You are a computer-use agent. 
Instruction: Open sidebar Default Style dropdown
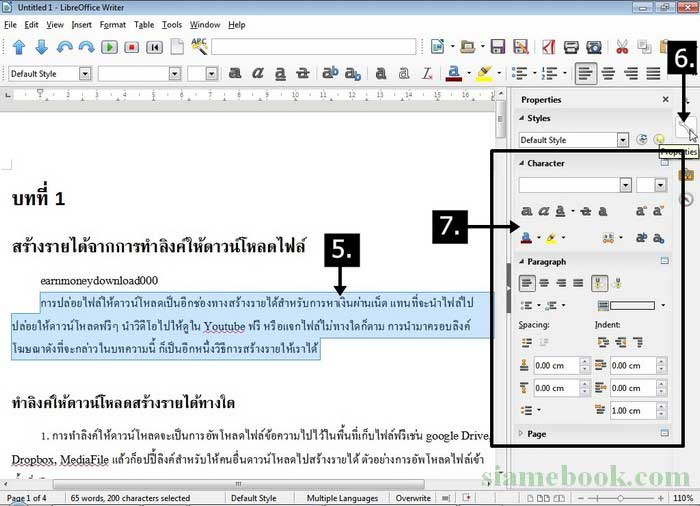[x=623, y=140]
